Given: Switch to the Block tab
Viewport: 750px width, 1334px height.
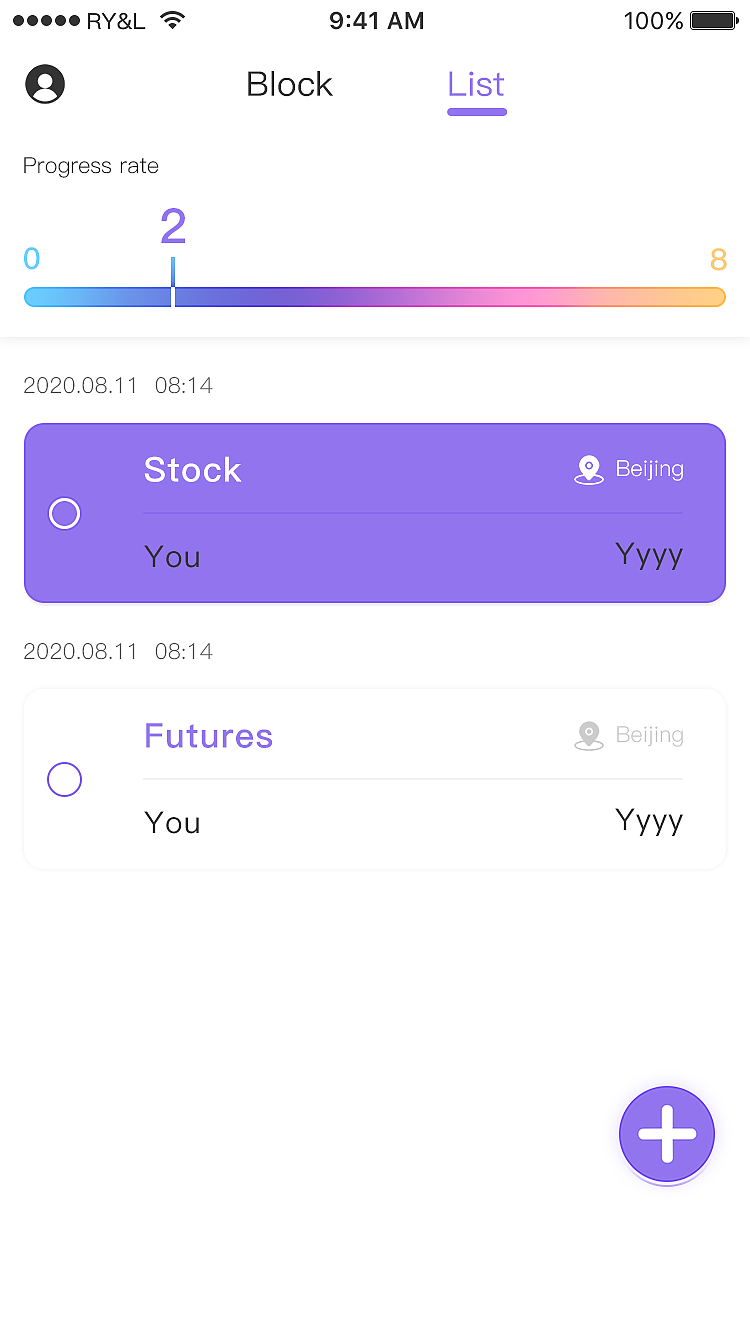Looking at the screenshot, I should pyautogui.click(x=289, y=85).
